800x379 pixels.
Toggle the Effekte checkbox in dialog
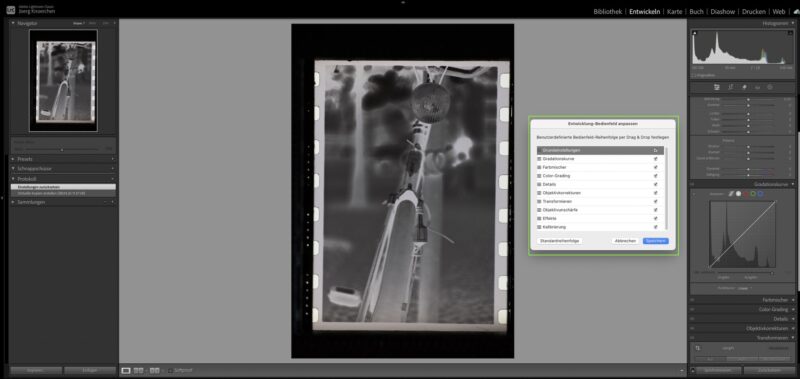click(655, 218)
